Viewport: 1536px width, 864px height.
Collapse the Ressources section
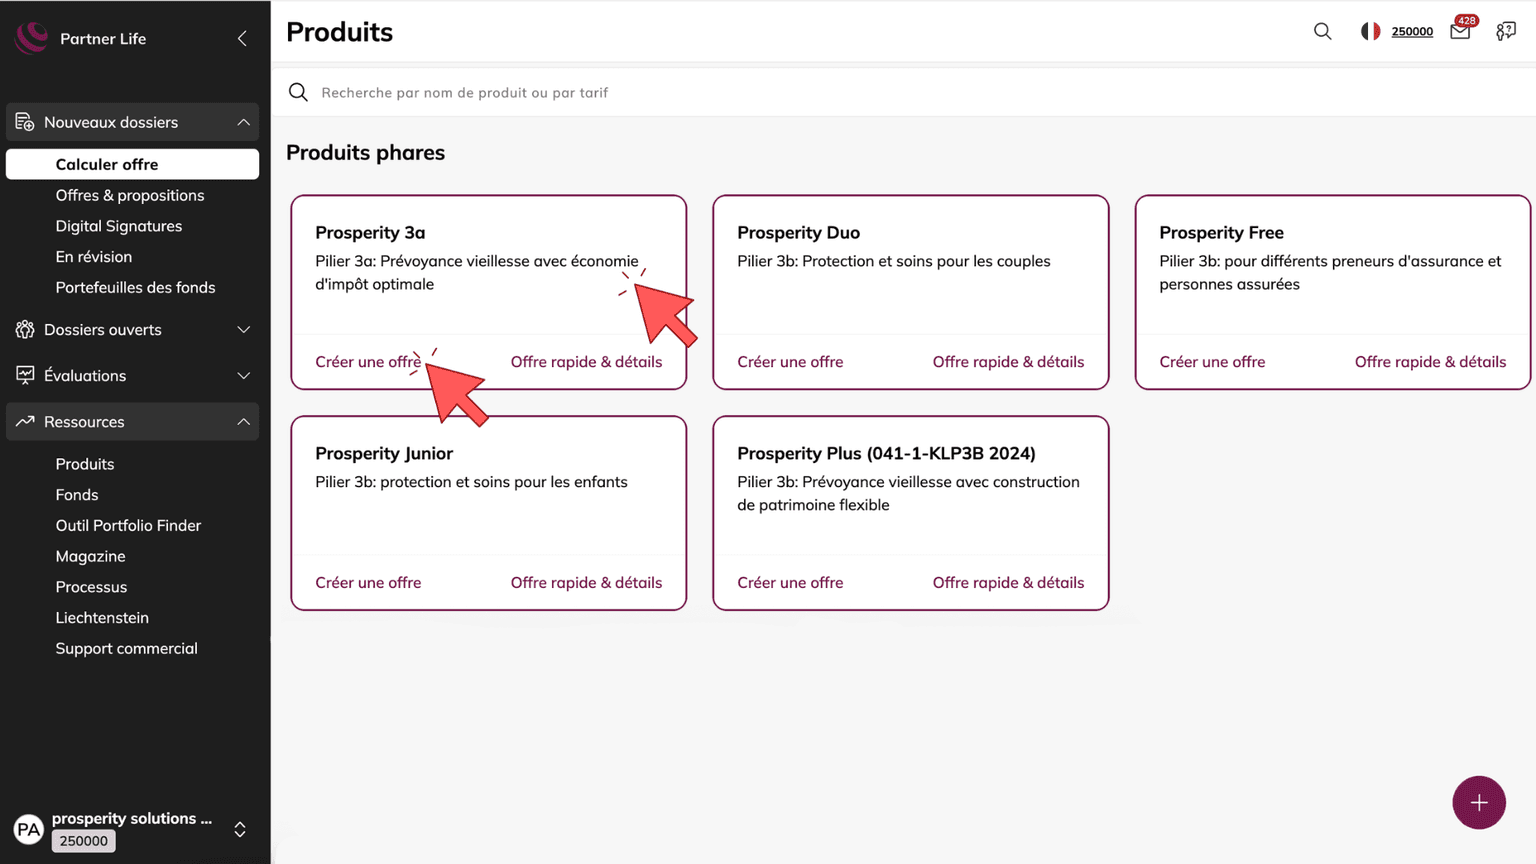pyautogui.click(x=243, y=422)
